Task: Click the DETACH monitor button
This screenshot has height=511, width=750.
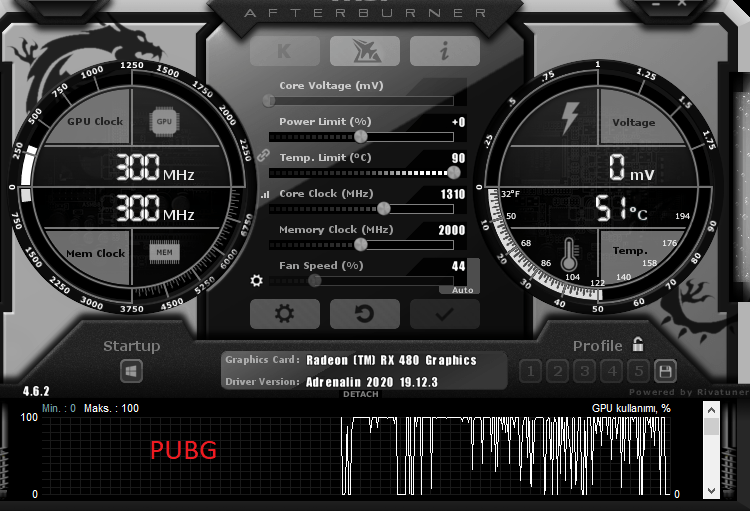Action: pyautogui.click(x=361, y=394)
